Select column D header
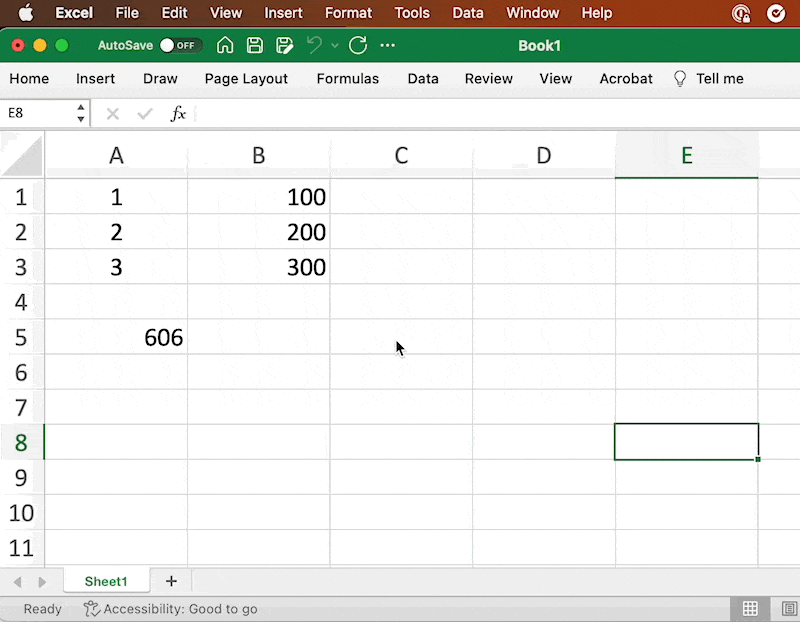 click(544, 155)
